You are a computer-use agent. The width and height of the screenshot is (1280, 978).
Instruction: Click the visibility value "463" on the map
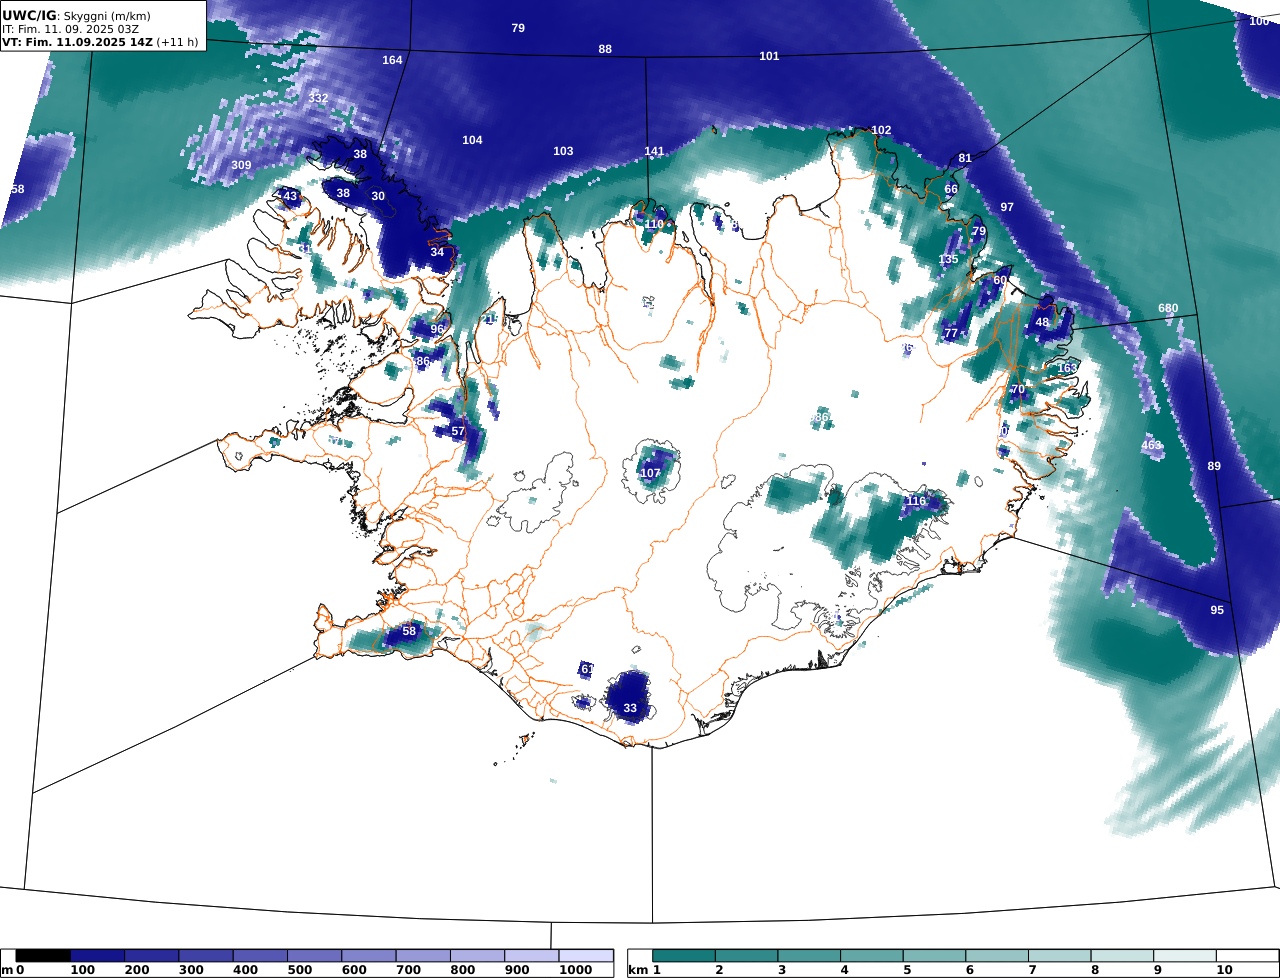tap(1151, 445)
